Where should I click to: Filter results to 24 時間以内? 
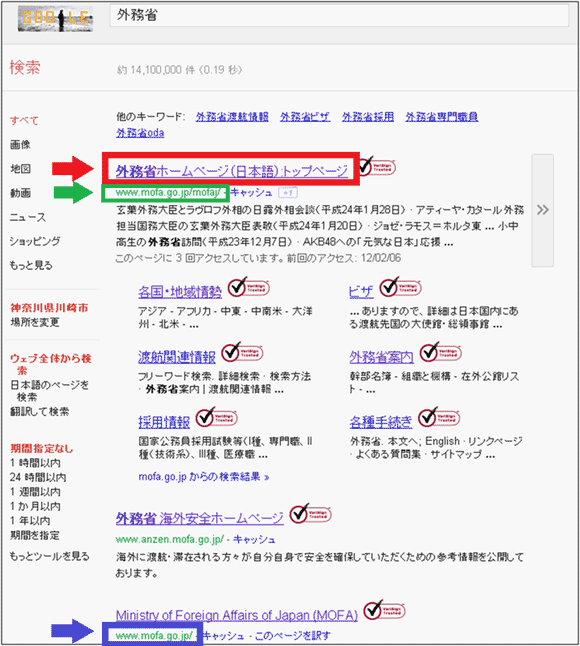38,477
